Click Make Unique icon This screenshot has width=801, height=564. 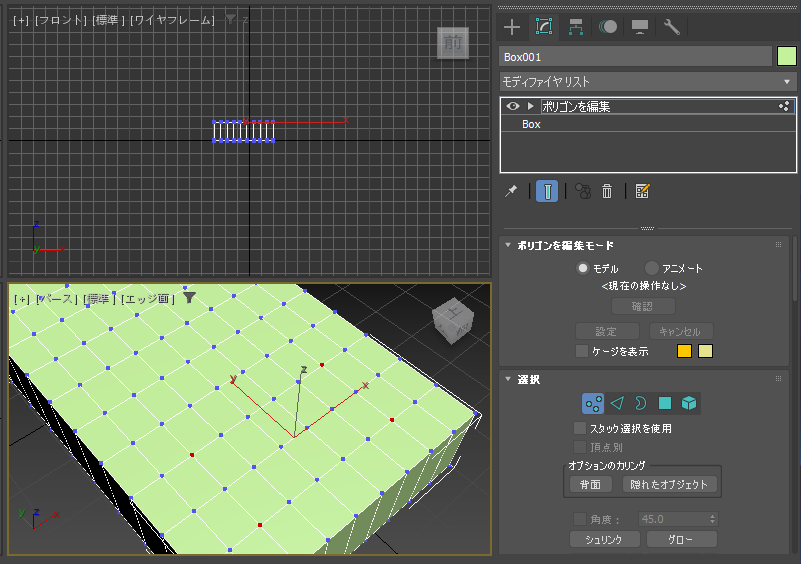(583, 191)
